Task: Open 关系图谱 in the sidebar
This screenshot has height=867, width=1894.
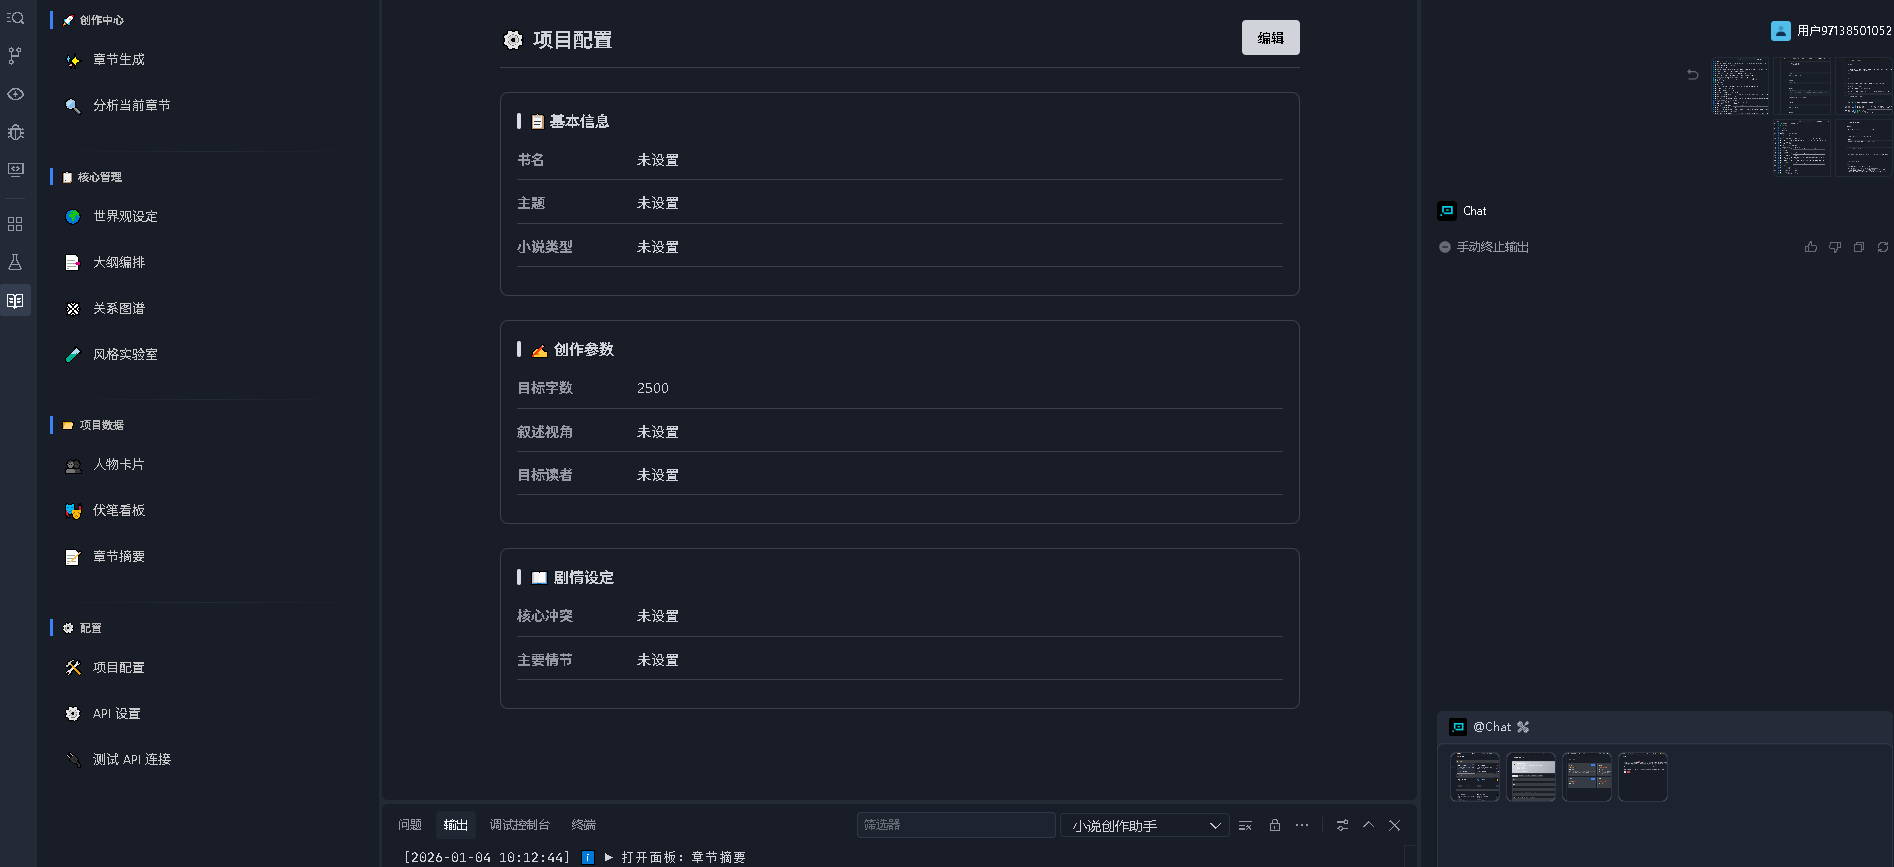Action: pos(119,308)
